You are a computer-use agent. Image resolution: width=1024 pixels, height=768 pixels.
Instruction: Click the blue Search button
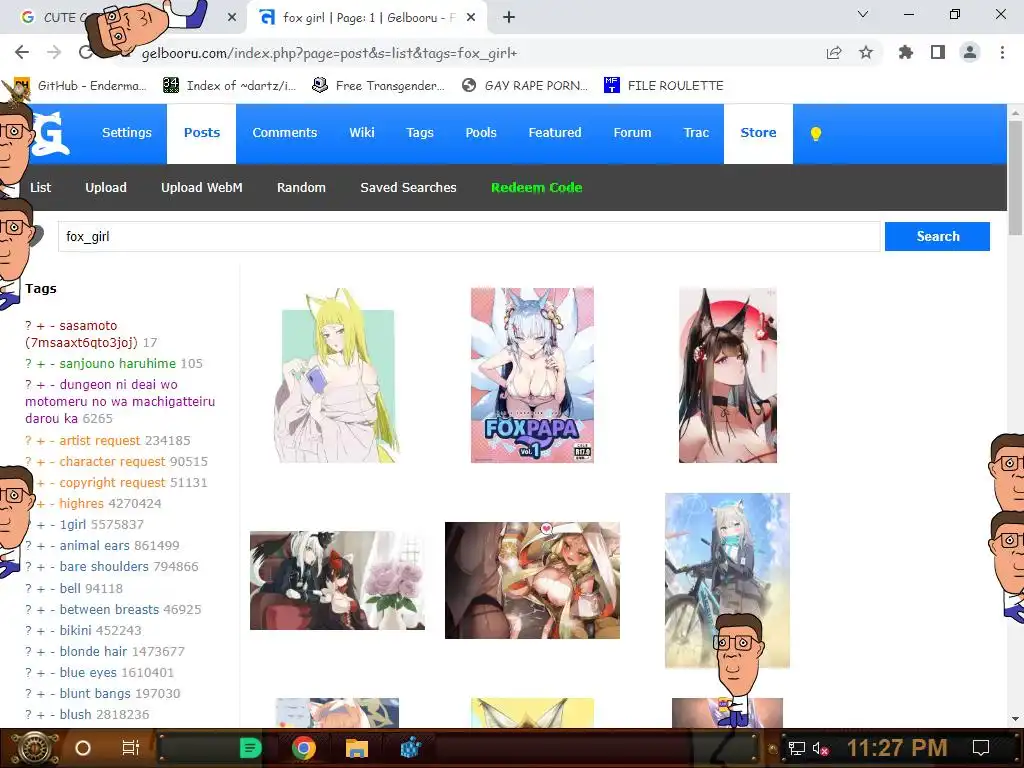937,236
